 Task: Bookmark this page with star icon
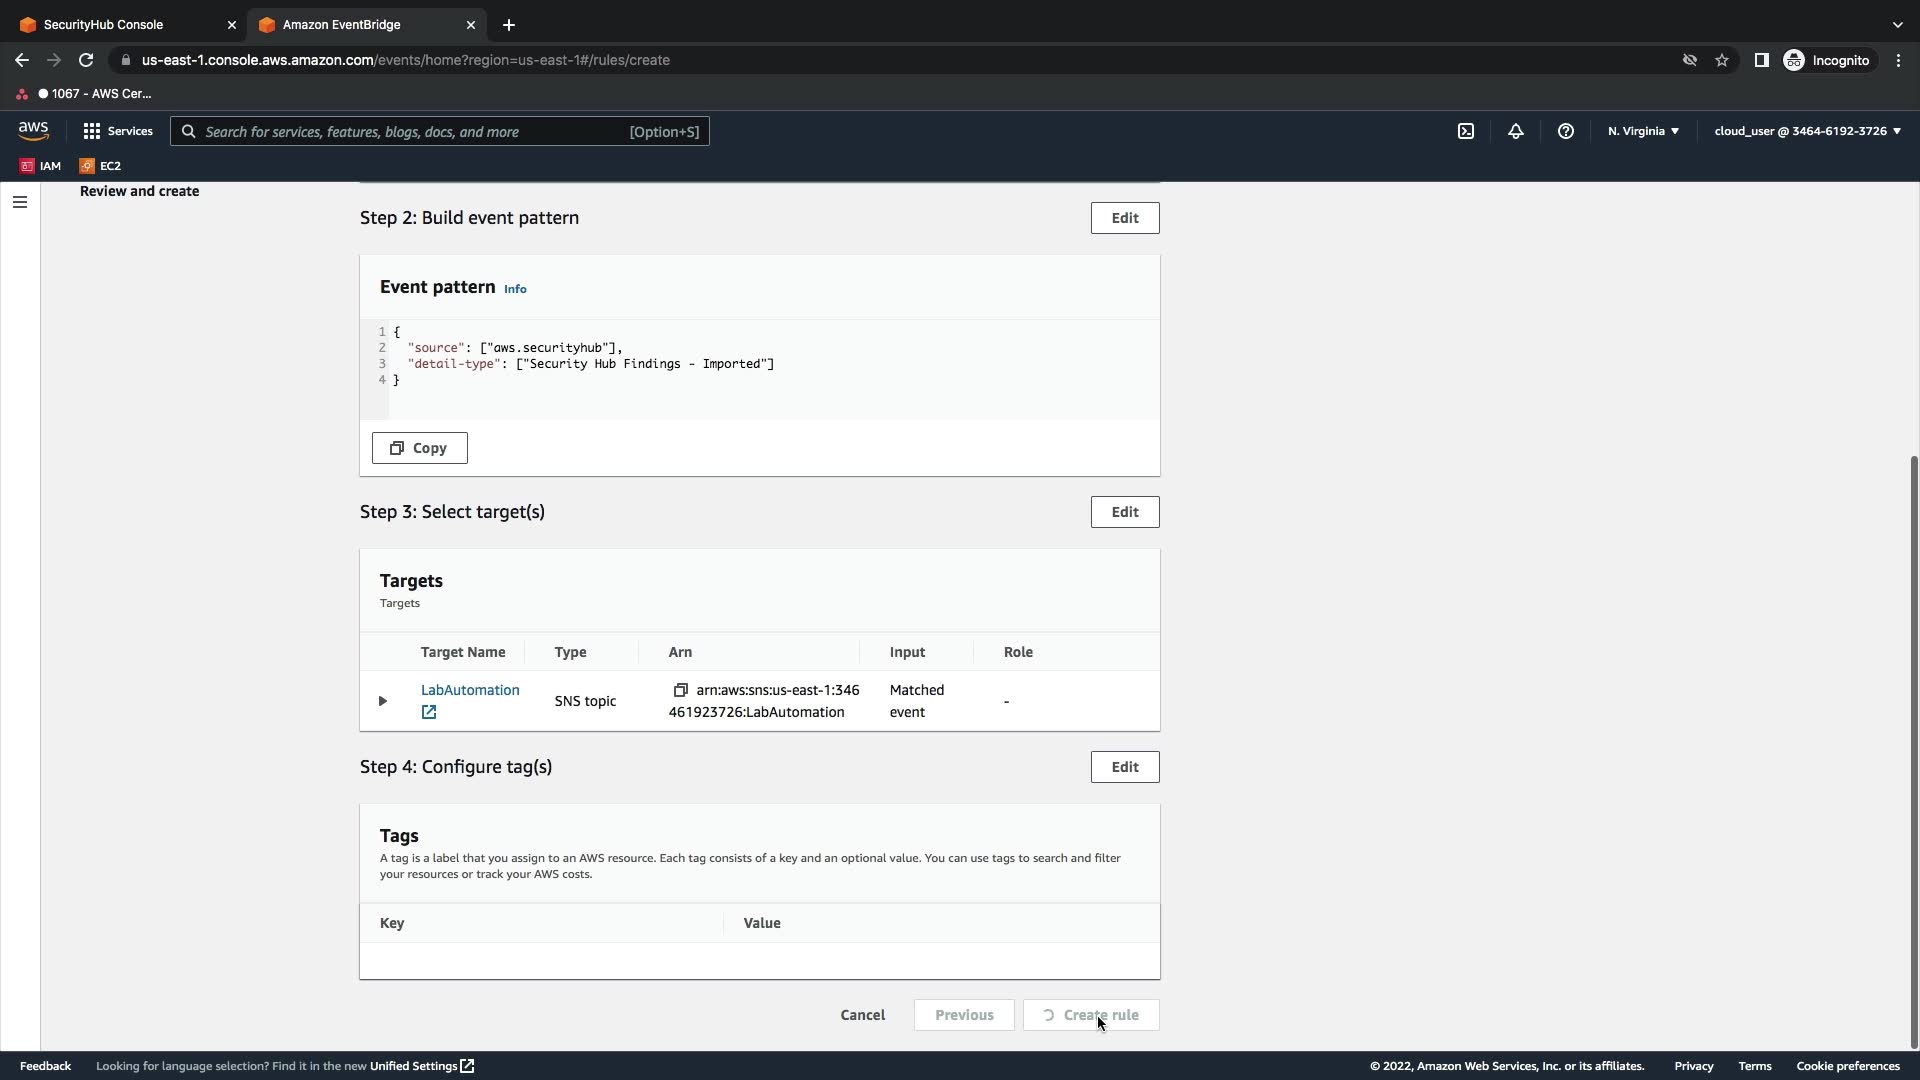(x=1722, y=60)
